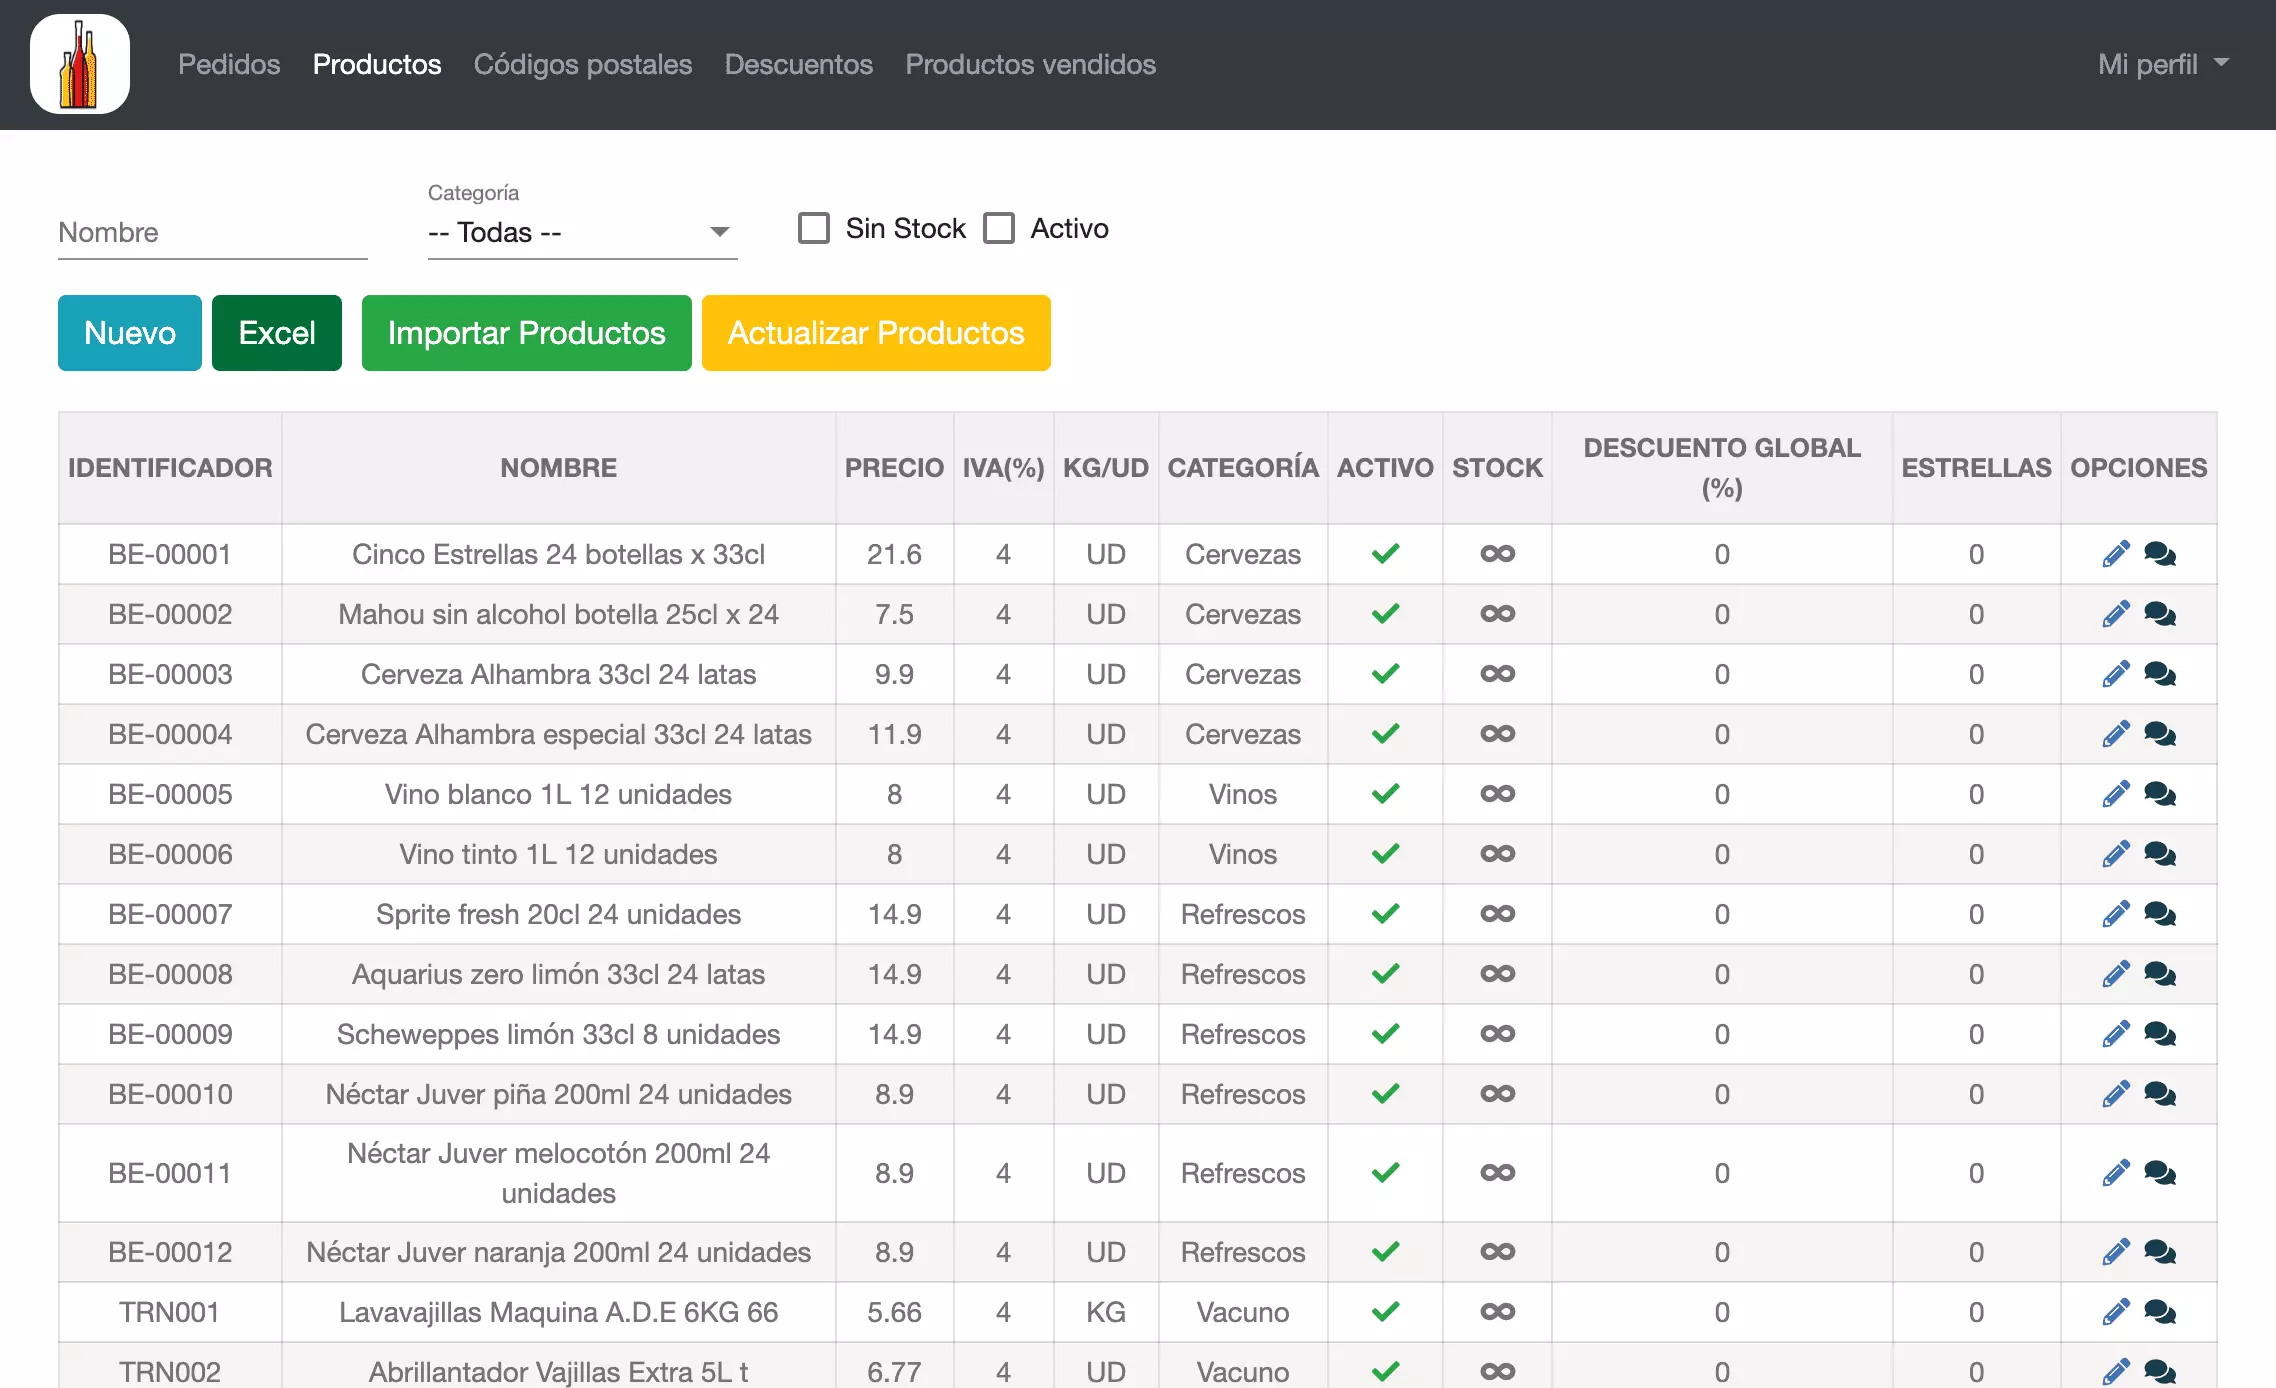Click the IDENTIFICADOR column header
This screenshot has width=2276, height=1388.
(x=170, y=468)
